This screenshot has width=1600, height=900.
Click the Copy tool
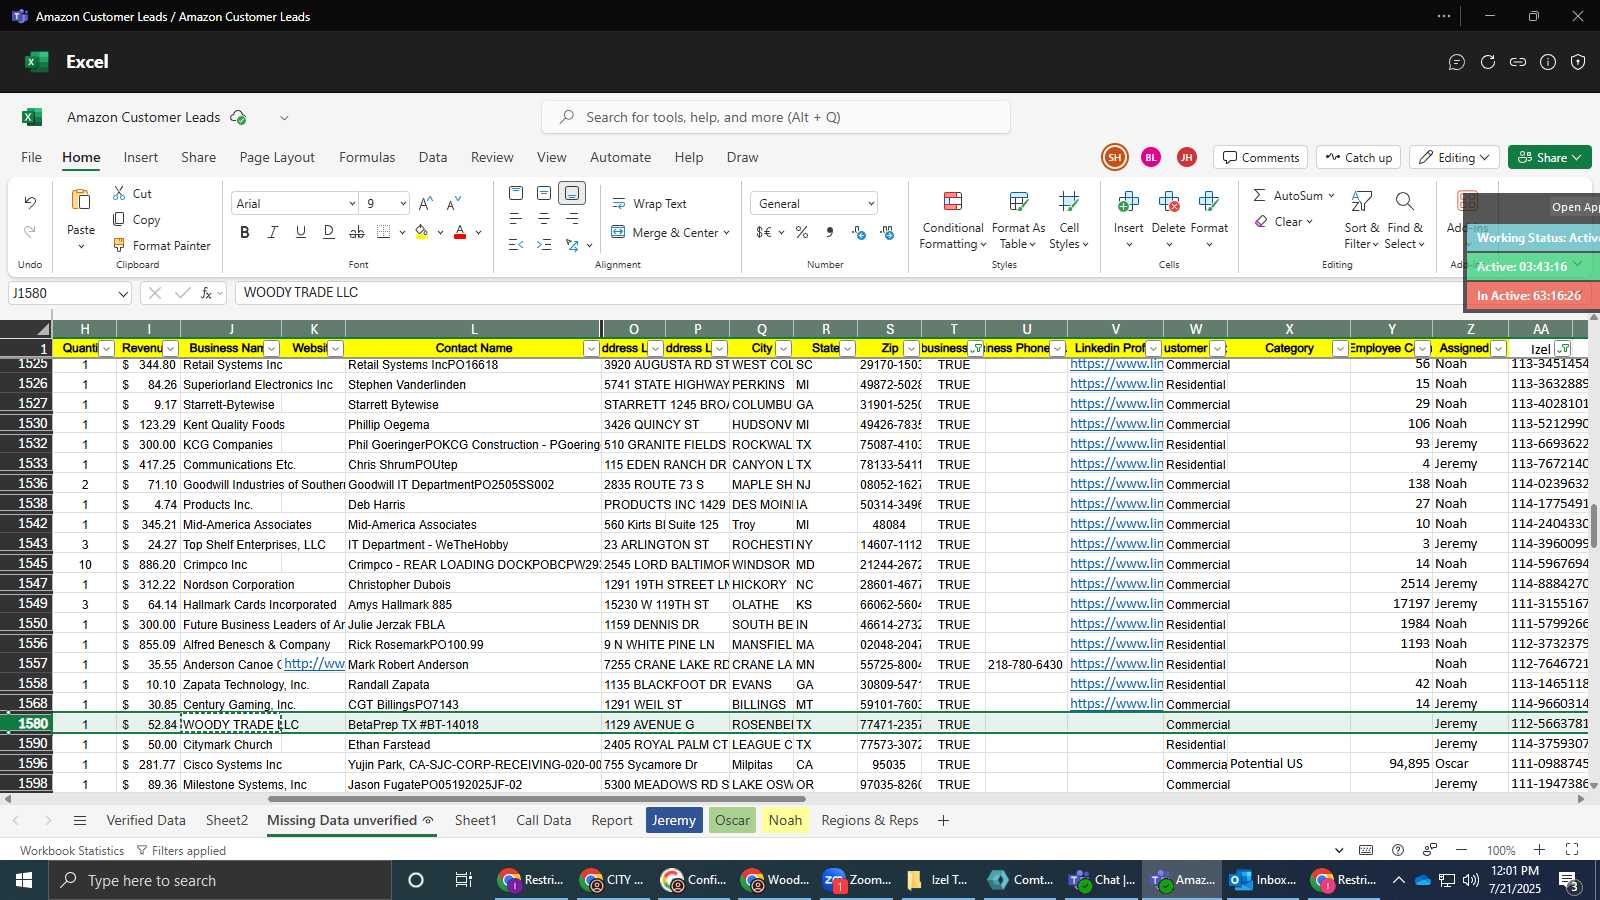click(x=136, y=219)
